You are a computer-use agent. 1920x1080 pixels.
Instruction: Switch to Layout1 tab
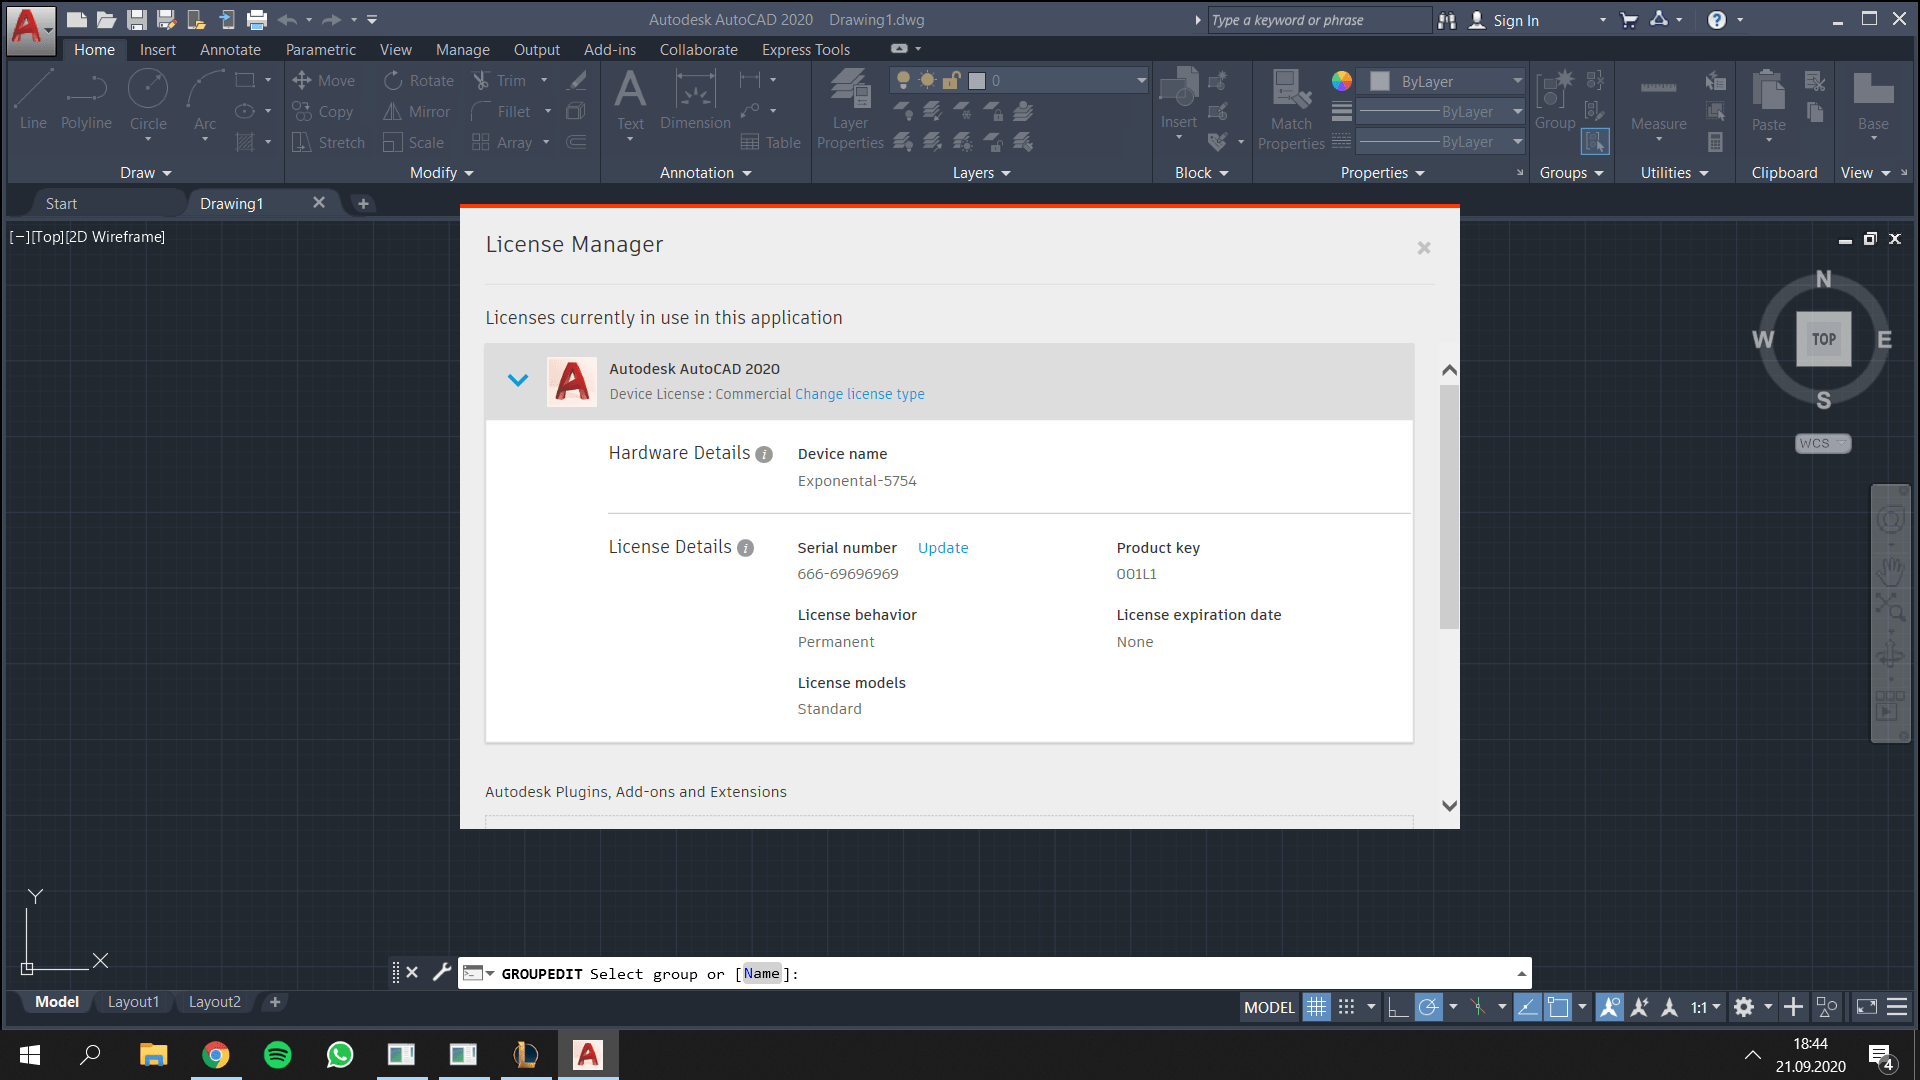133,1002
